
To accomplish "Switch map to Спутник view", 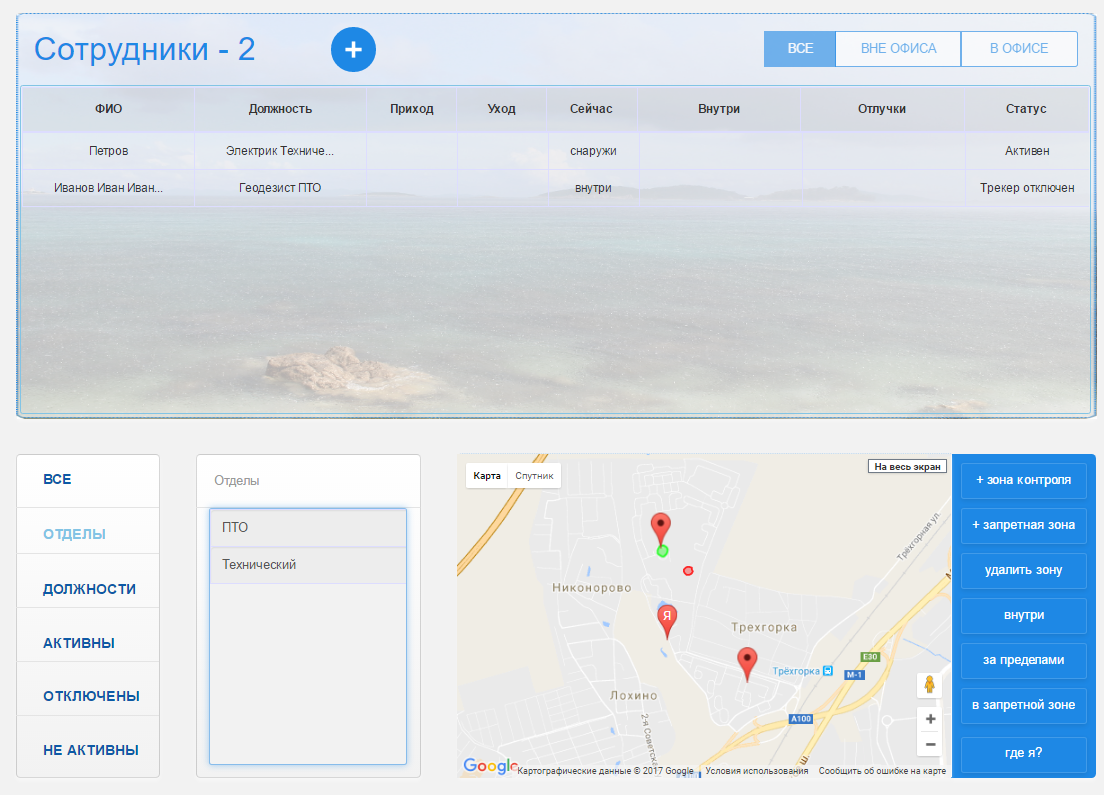I will pyautogui.click(x=534, y=476).
